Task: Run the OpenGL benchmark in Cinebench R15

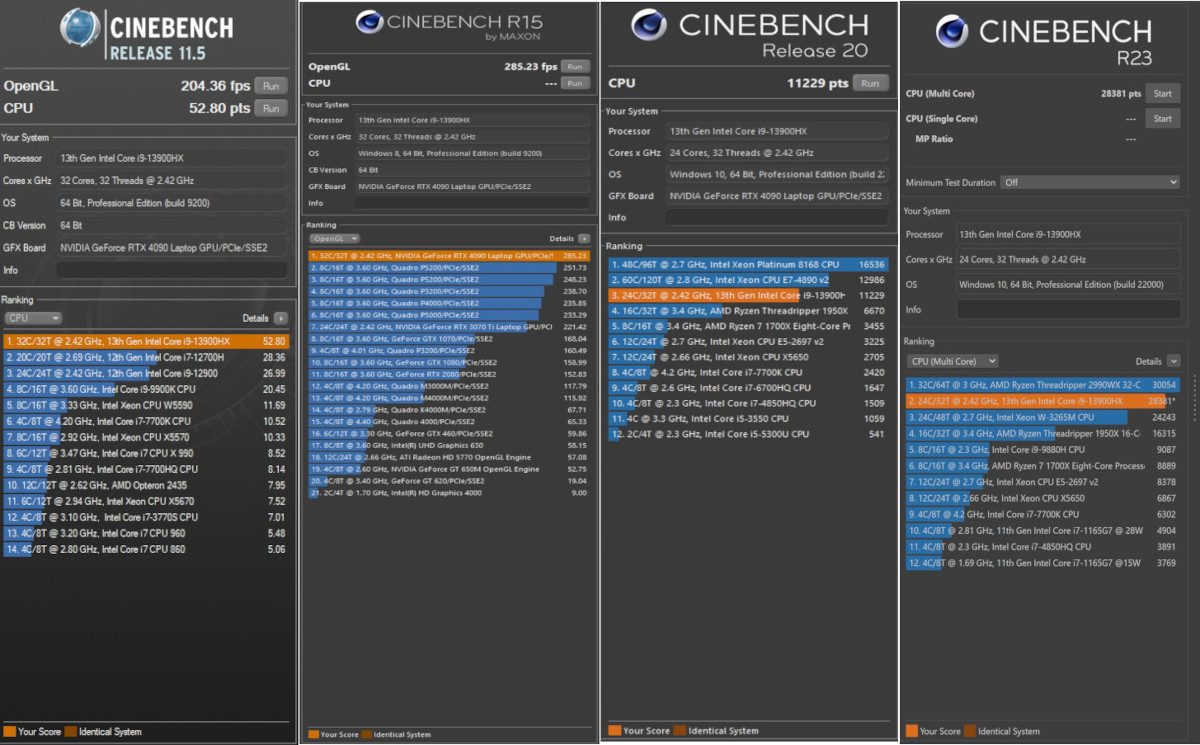Action: [574, 67]
